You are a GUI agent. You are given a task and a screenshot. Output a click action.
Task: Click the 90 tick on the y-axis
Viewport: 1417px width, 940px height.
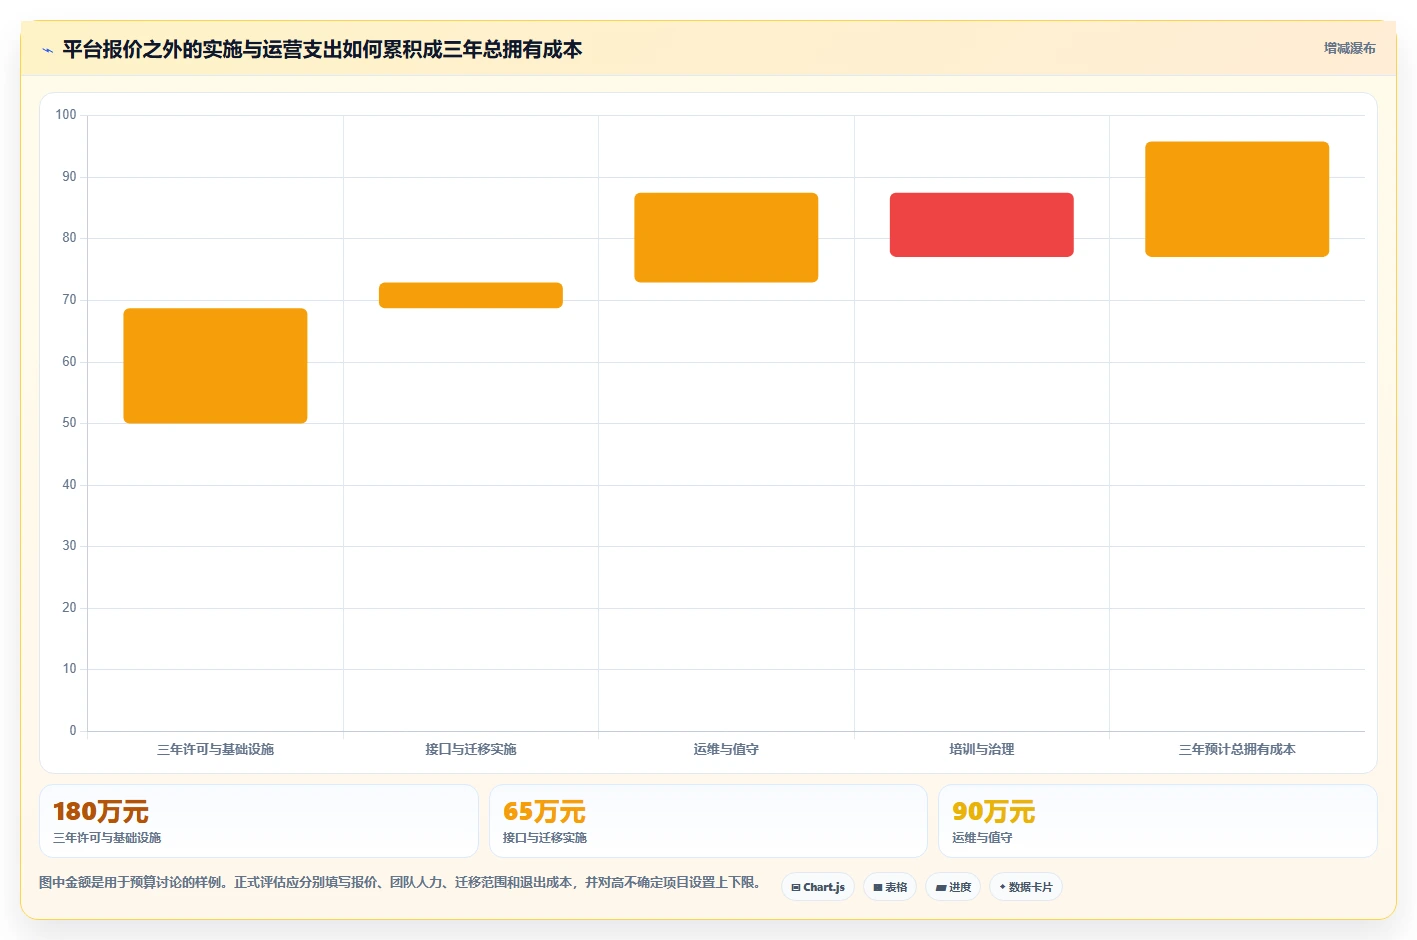pos(69,177)
